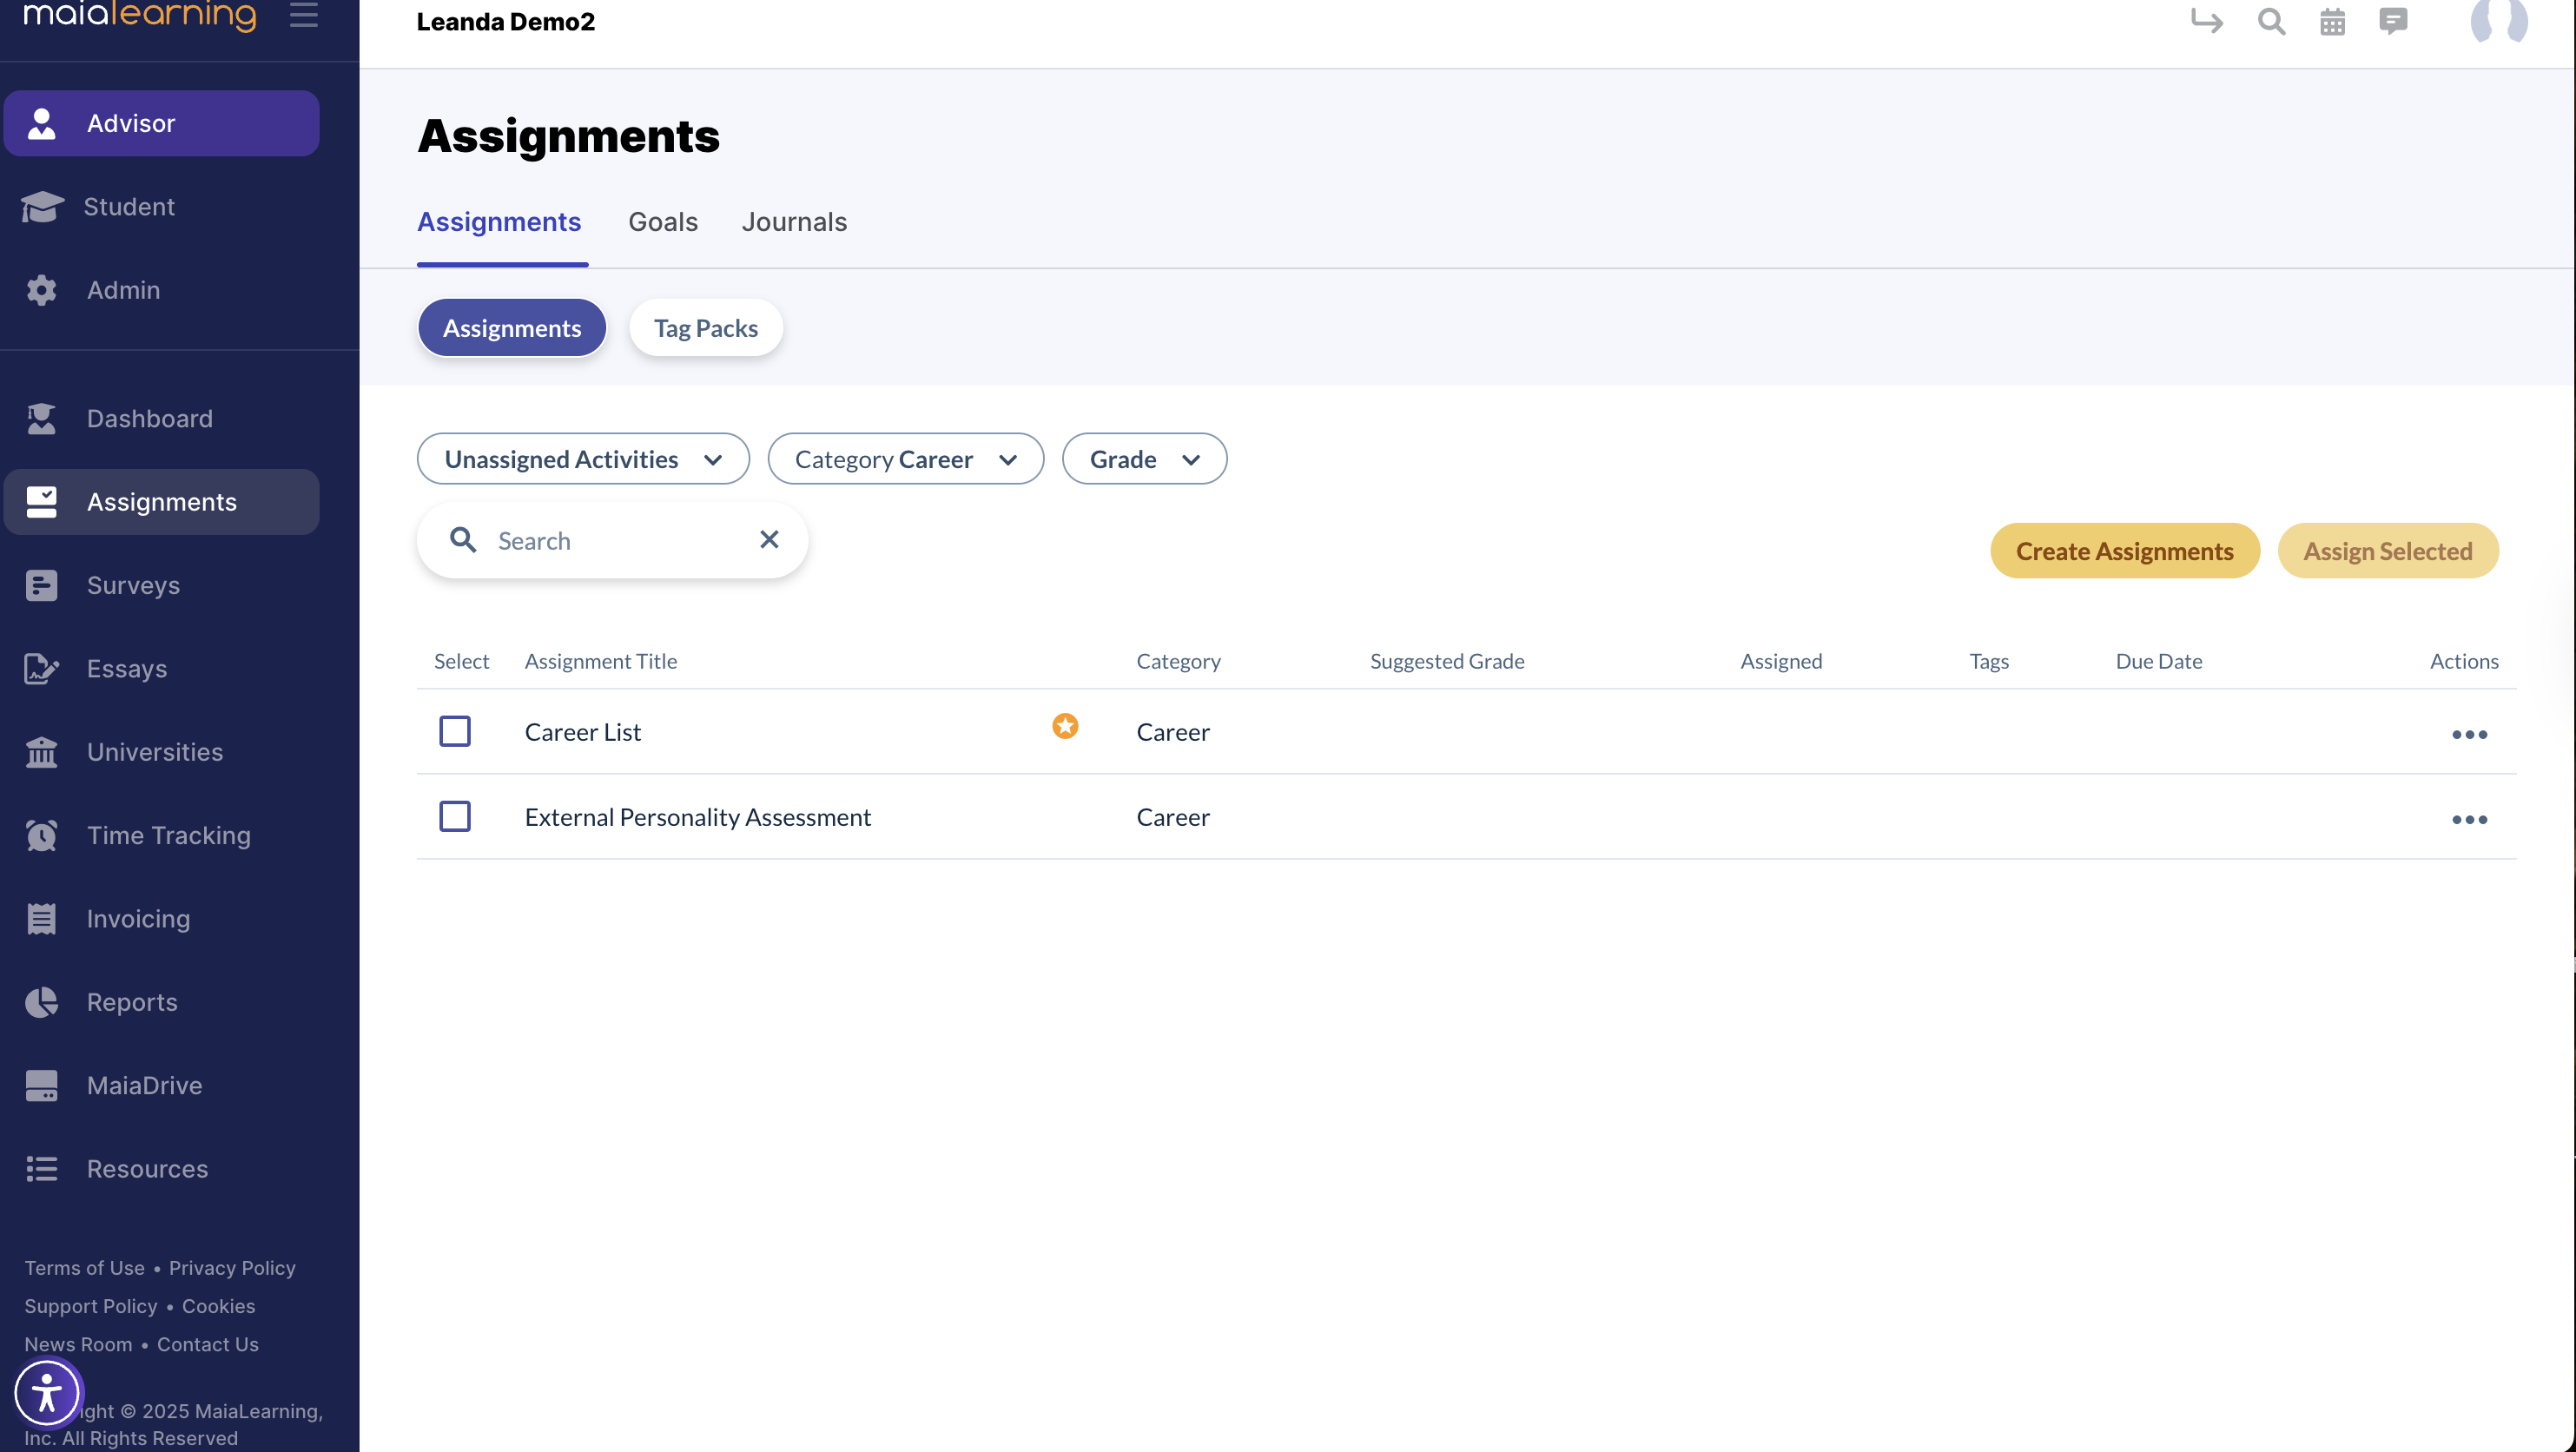Click the user profile avatar
Viewport: 2576px width, 1452px height.
(2499, 20)
